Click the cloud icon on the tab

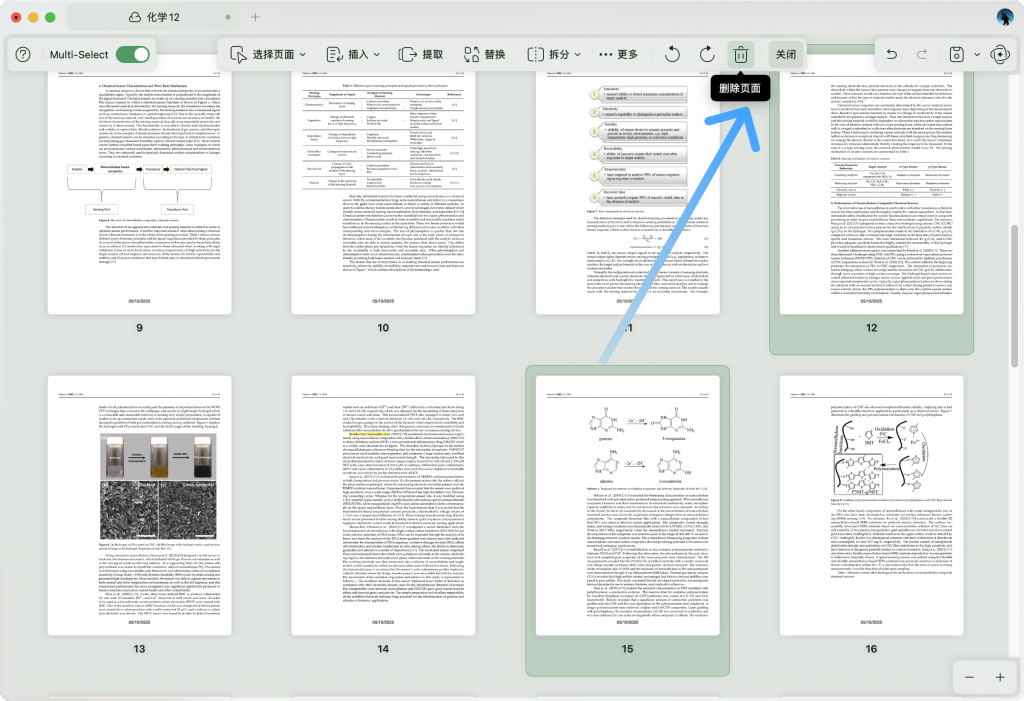click(x=135, y=17)
